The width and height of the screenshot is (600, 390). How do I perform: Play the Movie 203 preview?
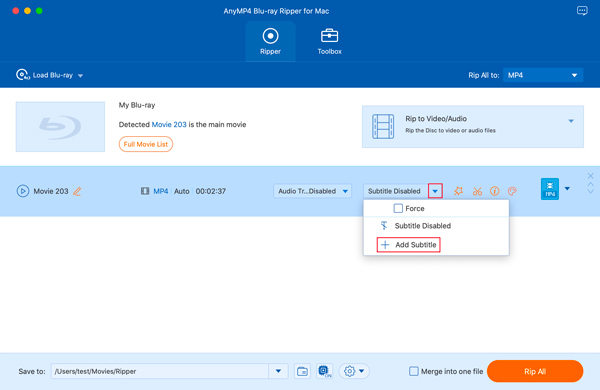pos(23,191)
